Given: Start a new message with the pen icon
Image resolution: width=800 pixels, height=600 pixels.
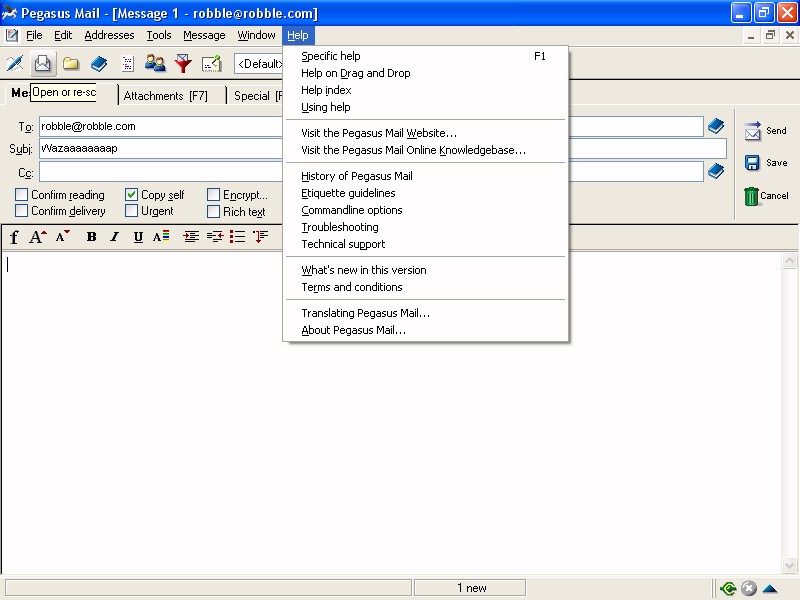Looking at the screenshot, I should point(15,63).
